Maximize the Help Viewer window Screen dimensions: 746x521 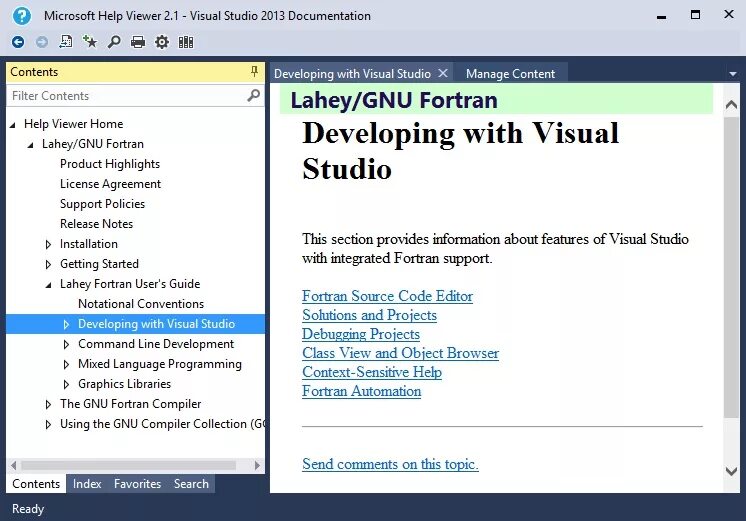(x=695, y=15)
